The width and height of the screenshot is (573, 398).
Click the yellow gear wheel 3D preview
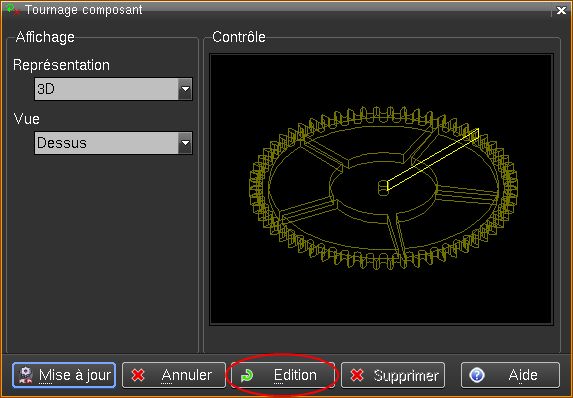coord(383,188)
